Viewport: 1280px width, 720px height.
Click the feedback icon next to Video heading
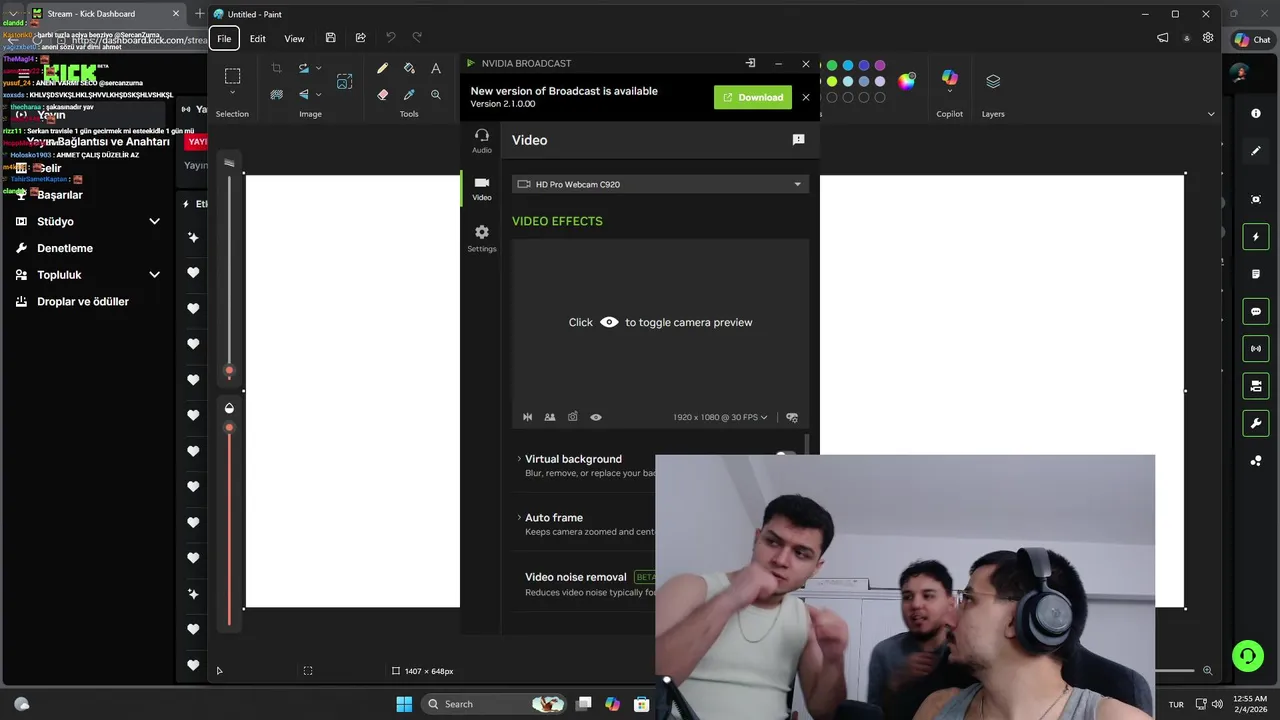tap(798, 140)
